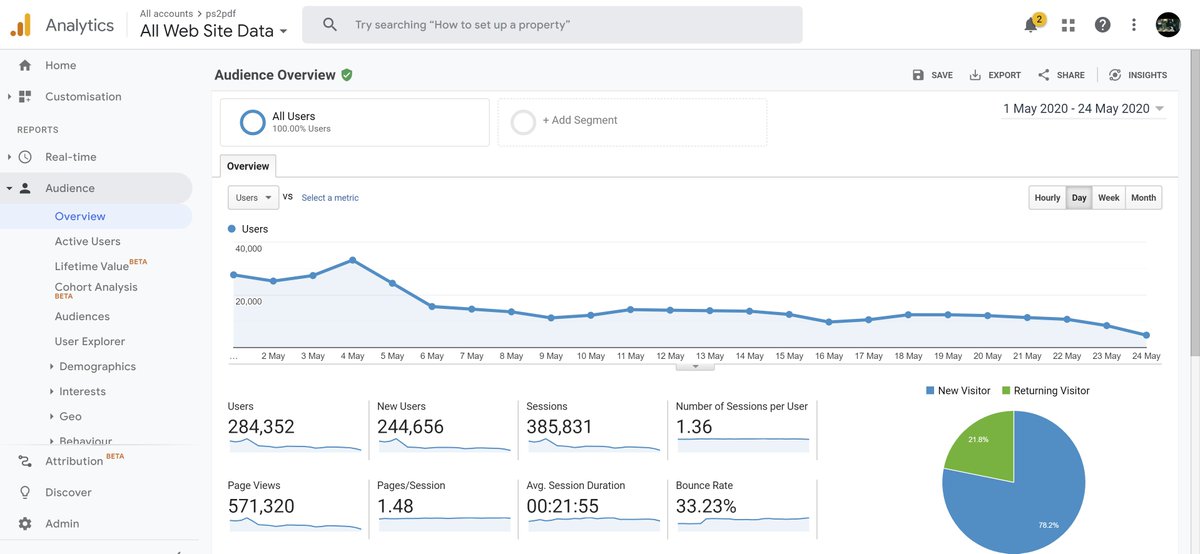Collapse the Audience section

[x=9, y=188]
